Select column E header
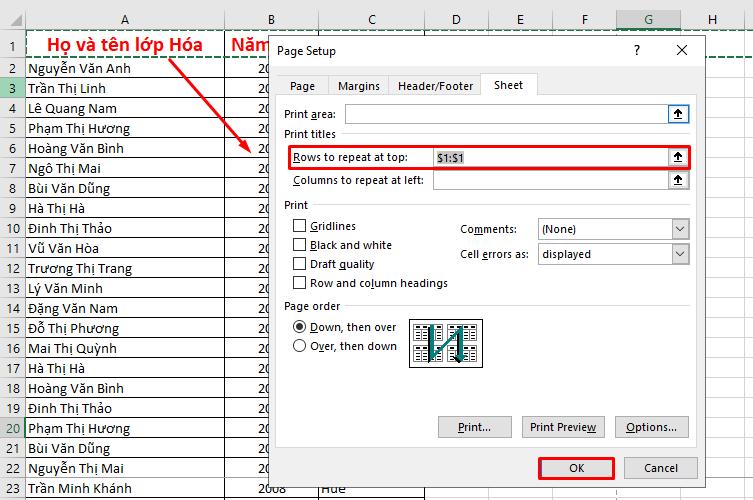The width and height of the screenshot is (753, 500). tap(520, 20)
